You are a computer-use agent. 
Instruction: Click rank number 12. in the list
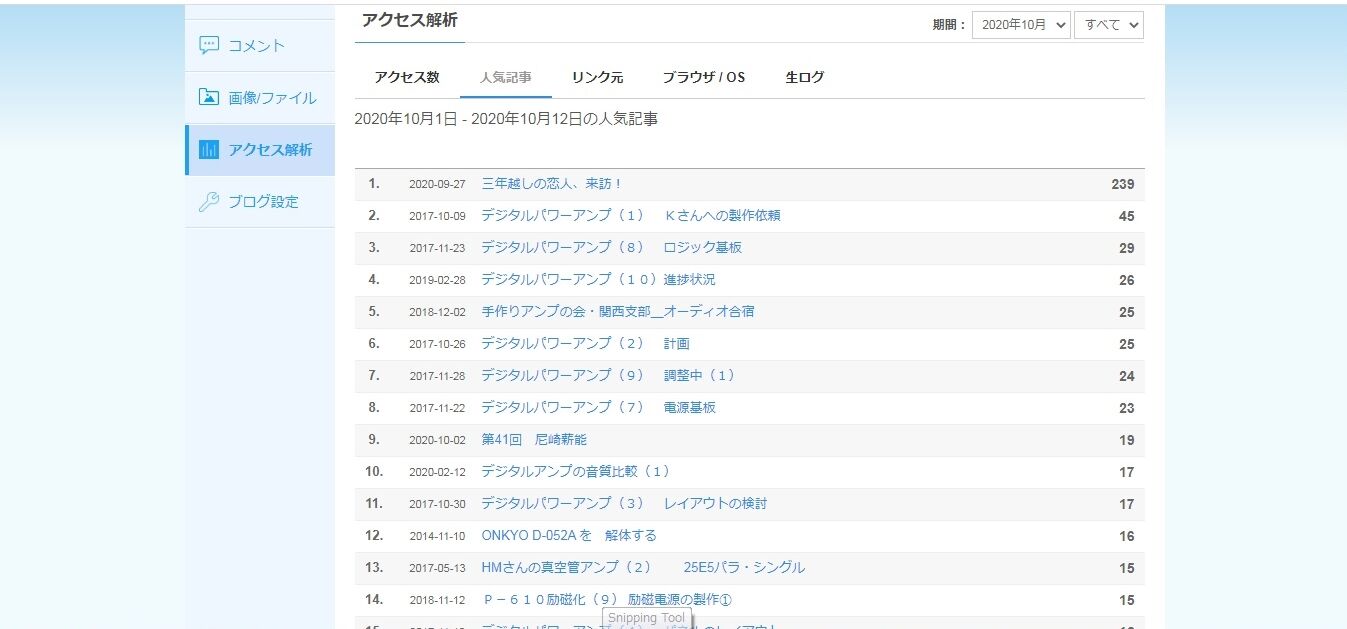tap(374, 536)
